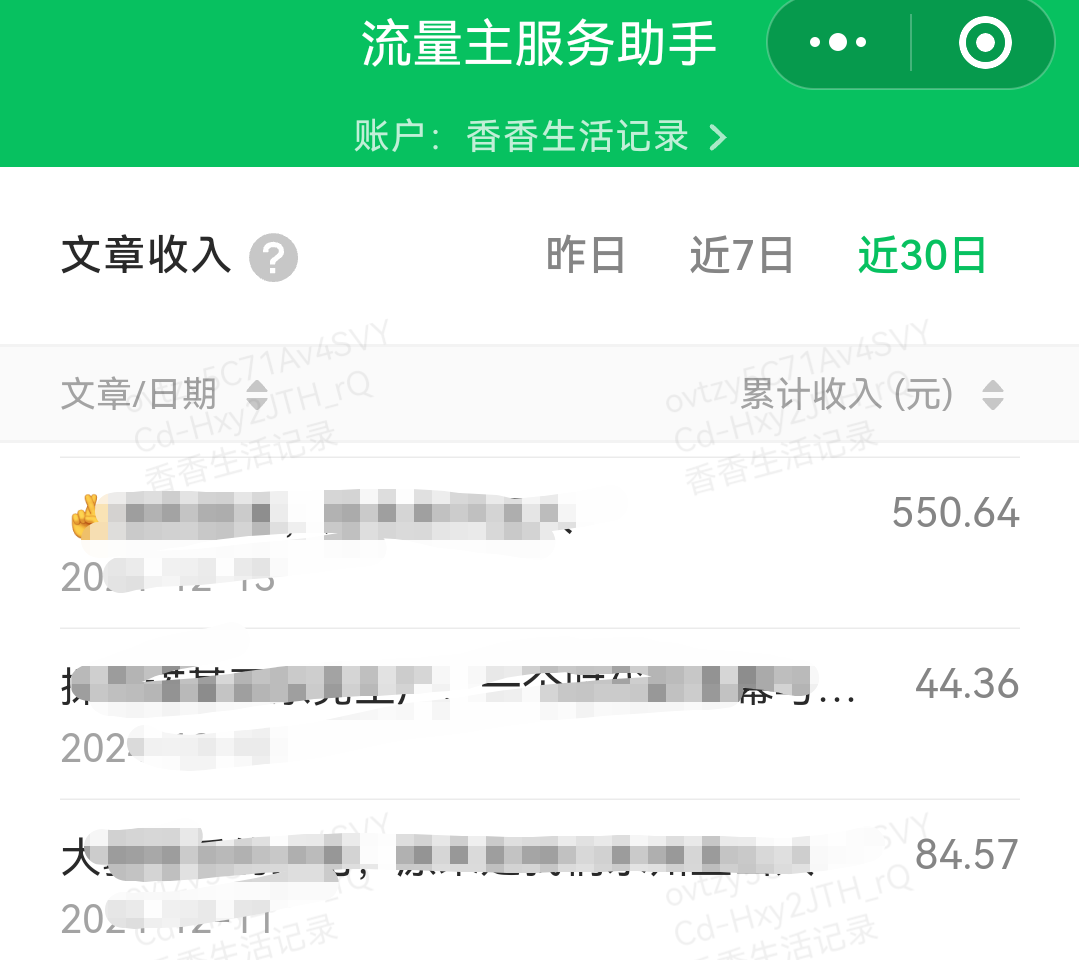Click the question mark help icon
Viewport: 1079px width, 960px height.
273,258
